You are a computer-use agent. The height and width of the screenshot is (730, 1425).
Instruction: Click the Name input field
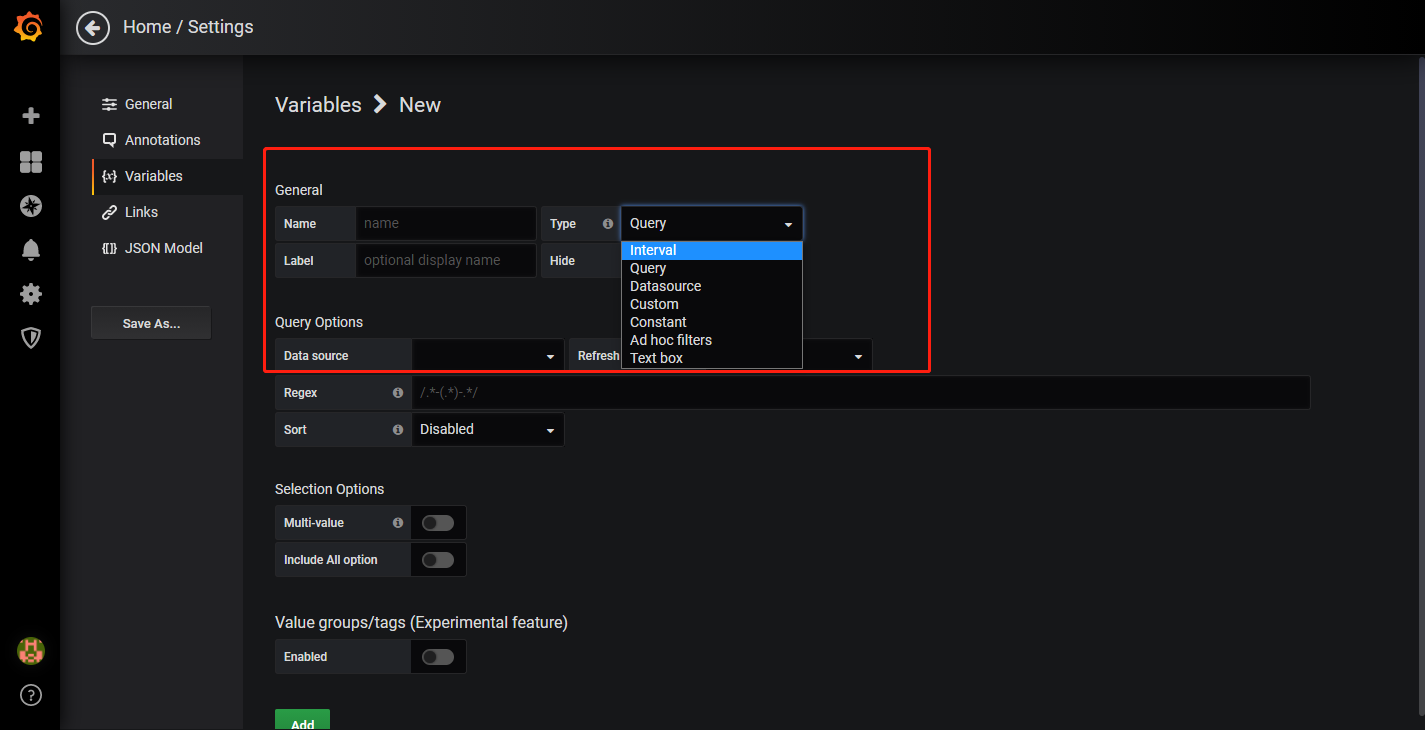point(446,224)
